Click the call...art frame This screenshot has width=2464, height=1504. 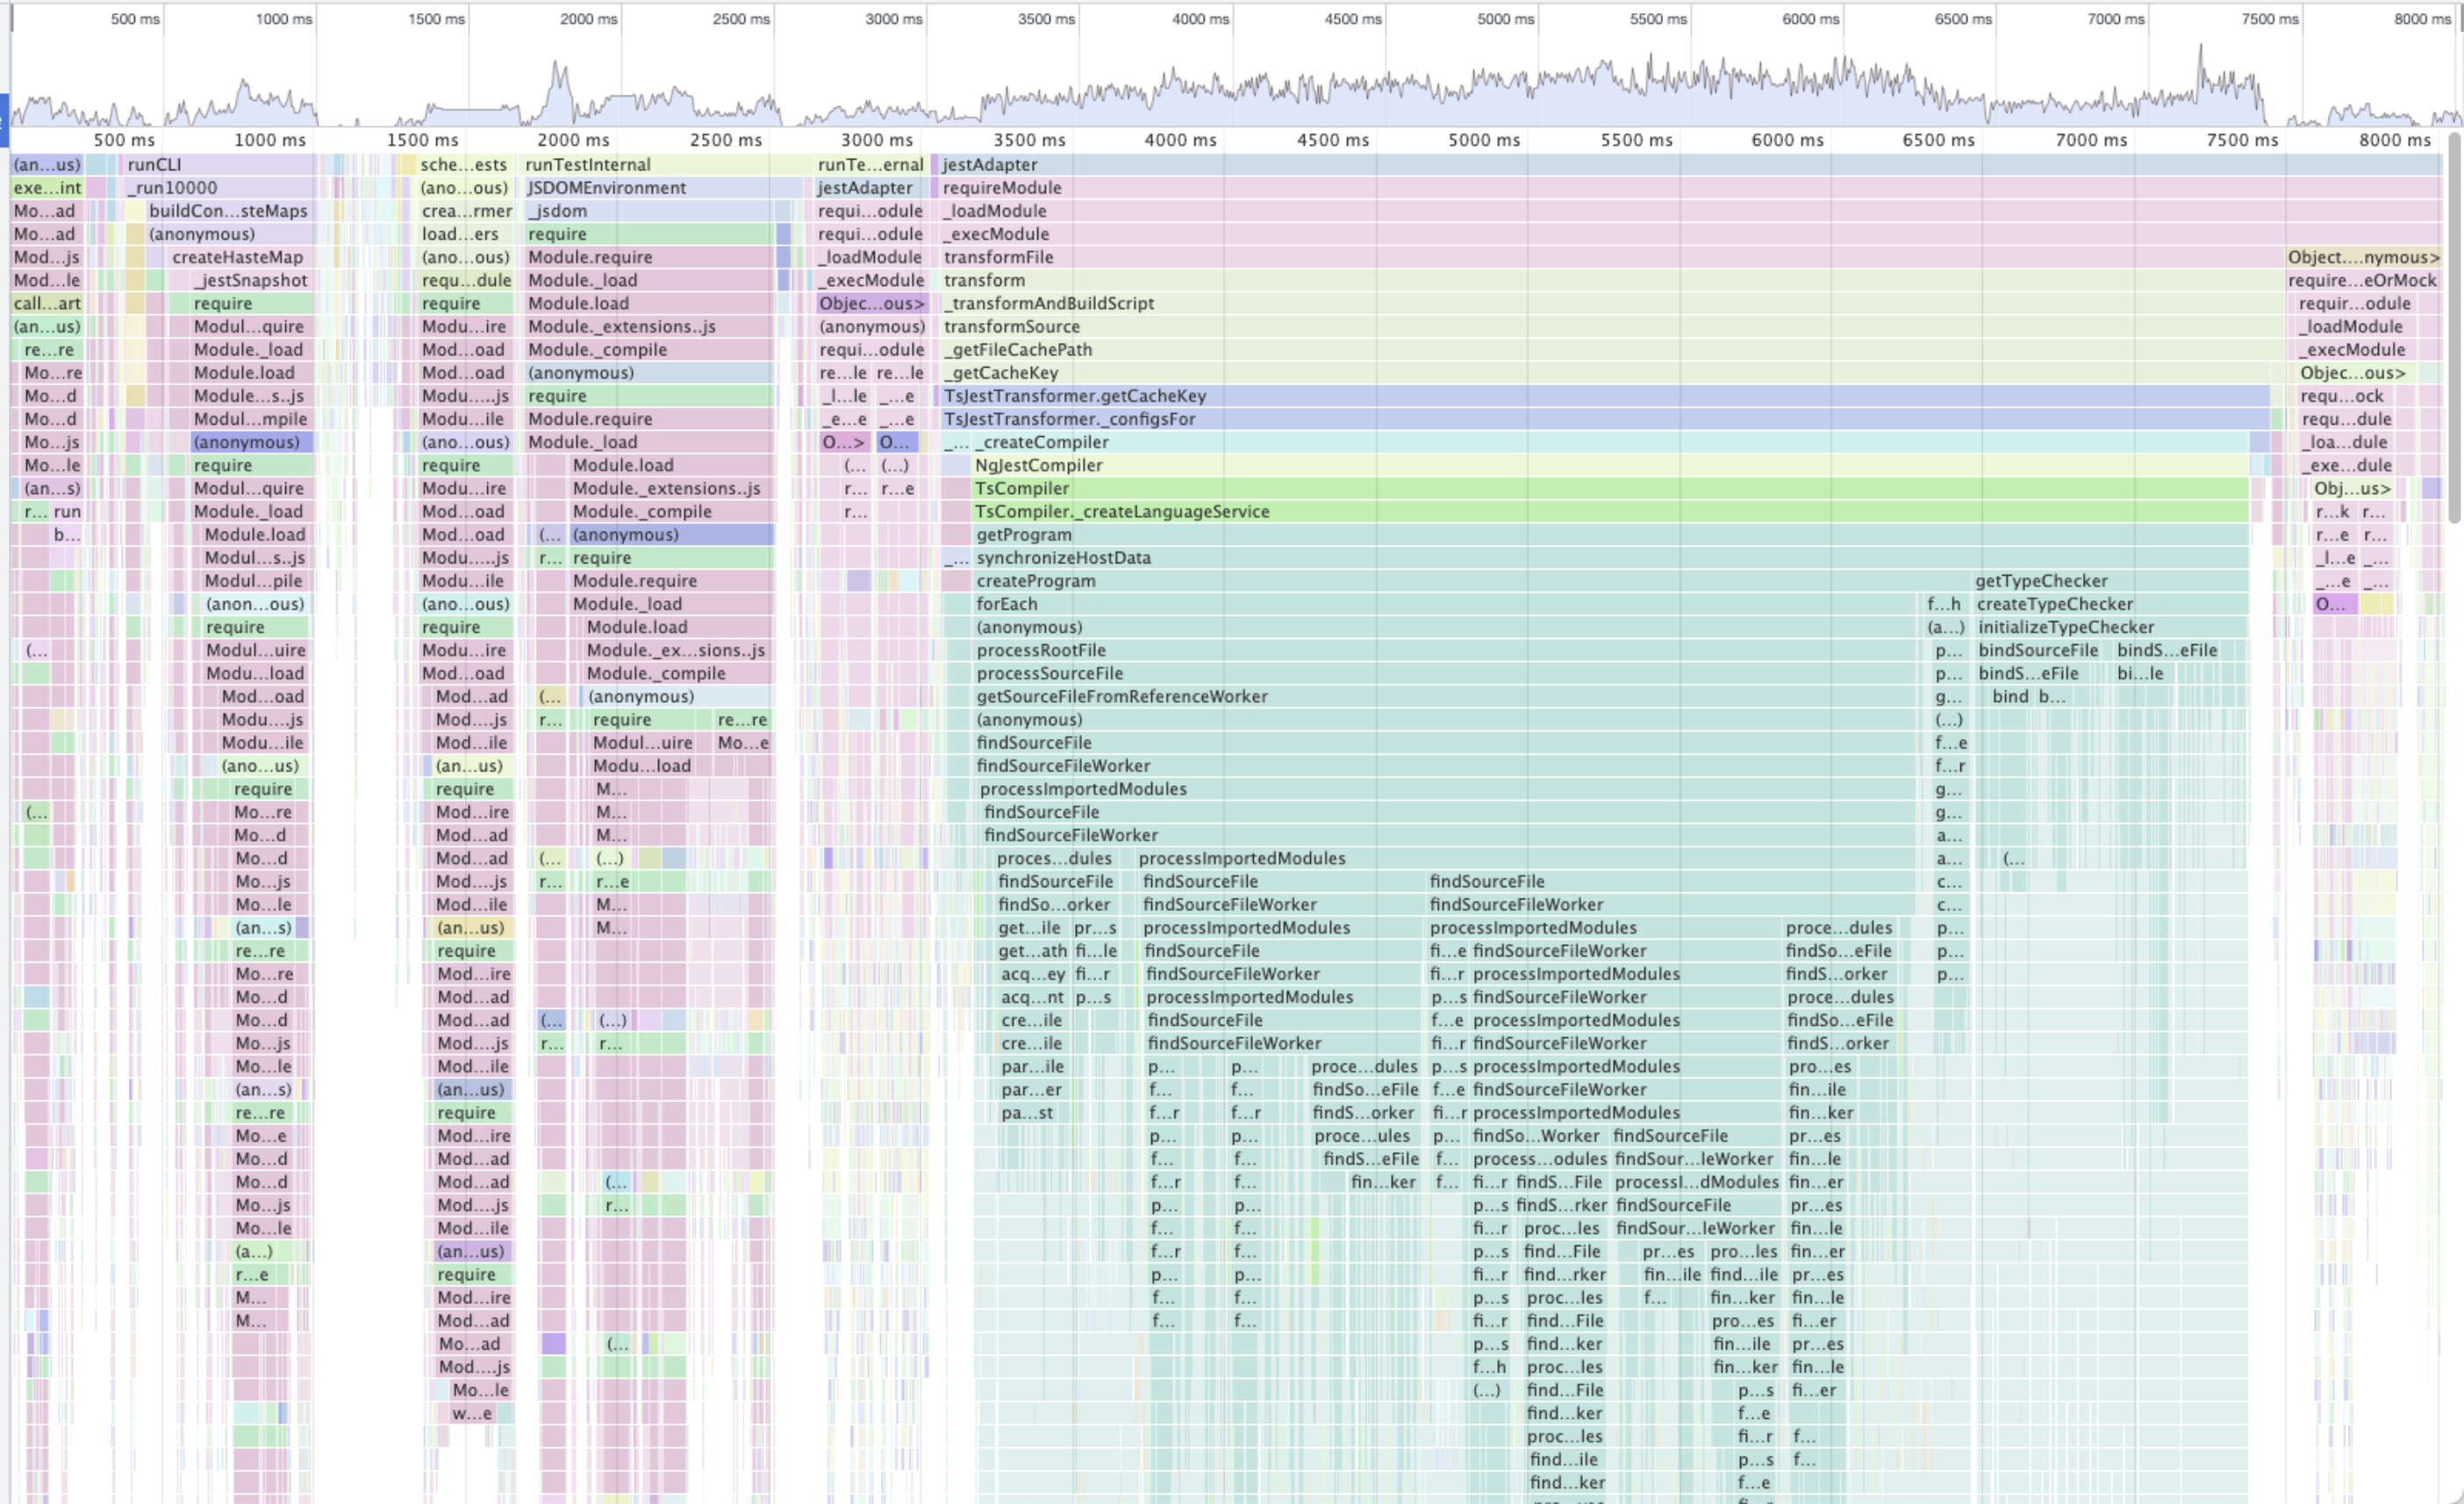click(47, 303)
